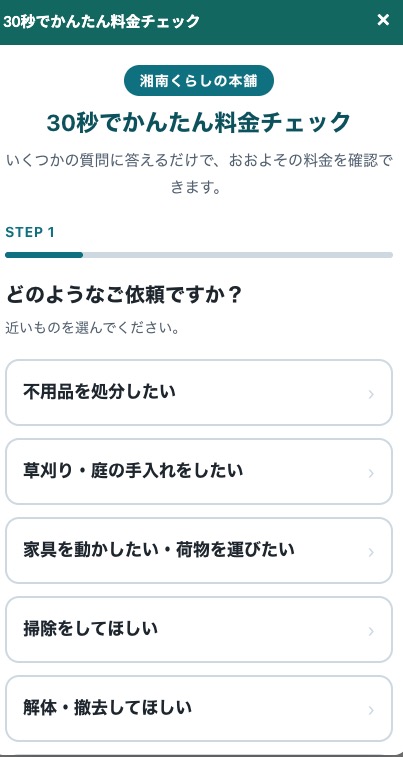Screen dimensions: 403x757
Task: Click the STEP 1 label
Action: tap(30, 233)
